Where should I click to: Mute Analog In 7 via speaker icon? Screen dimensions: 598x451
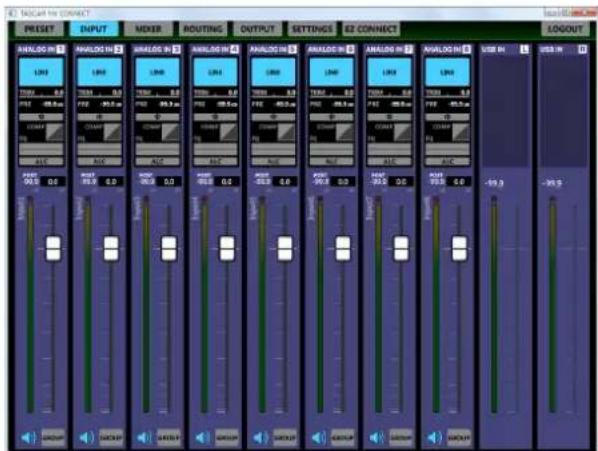click(377, 438)
